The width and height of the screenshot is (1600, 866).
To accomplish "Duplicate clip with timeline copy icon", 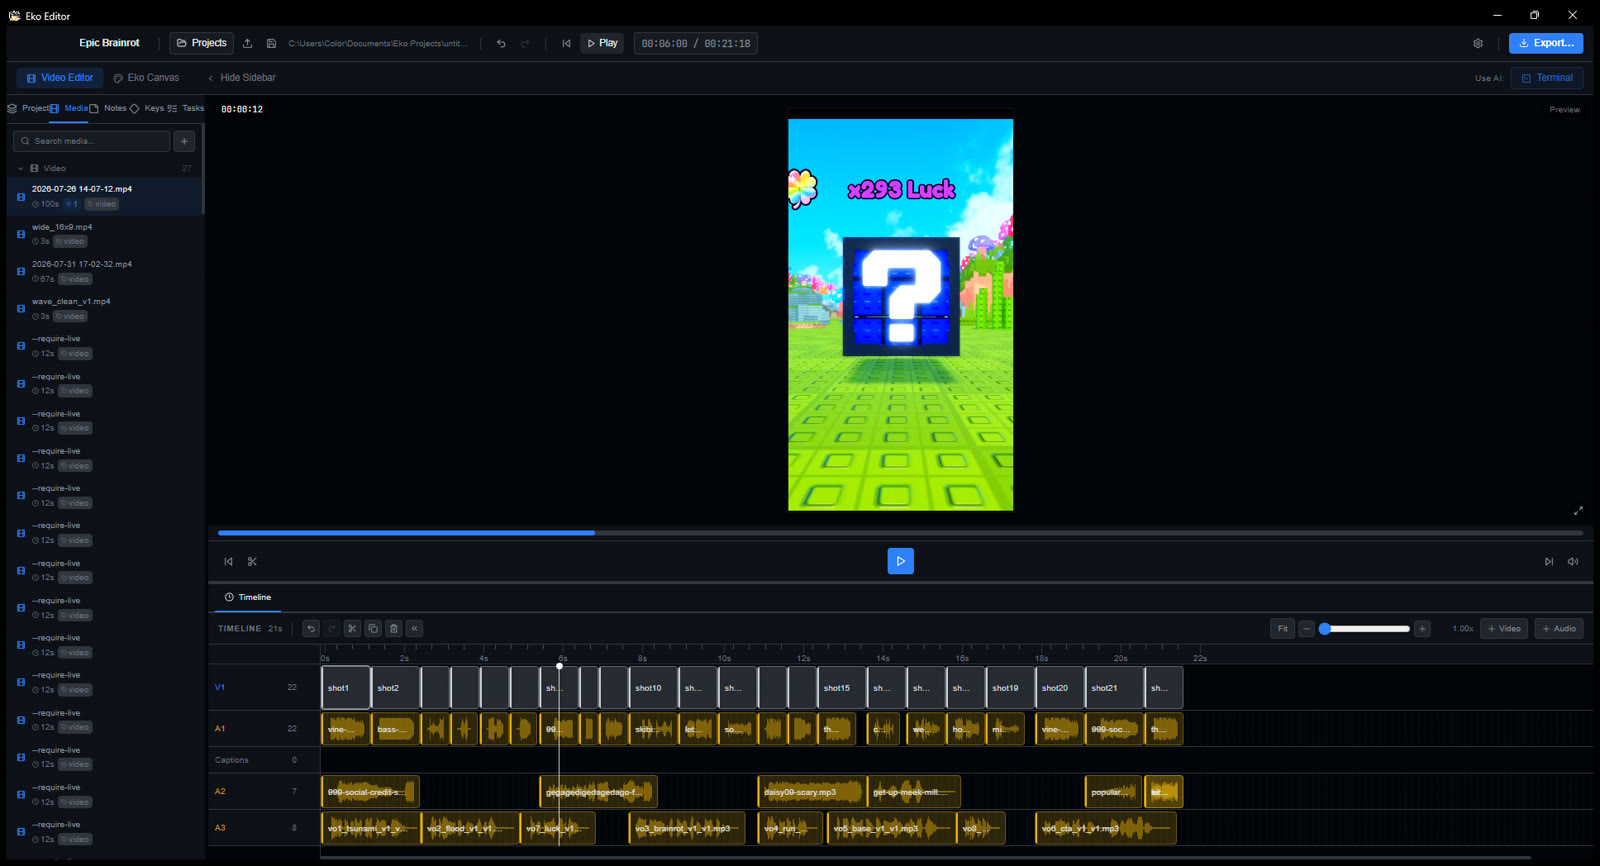I will [x=373, y=628].
